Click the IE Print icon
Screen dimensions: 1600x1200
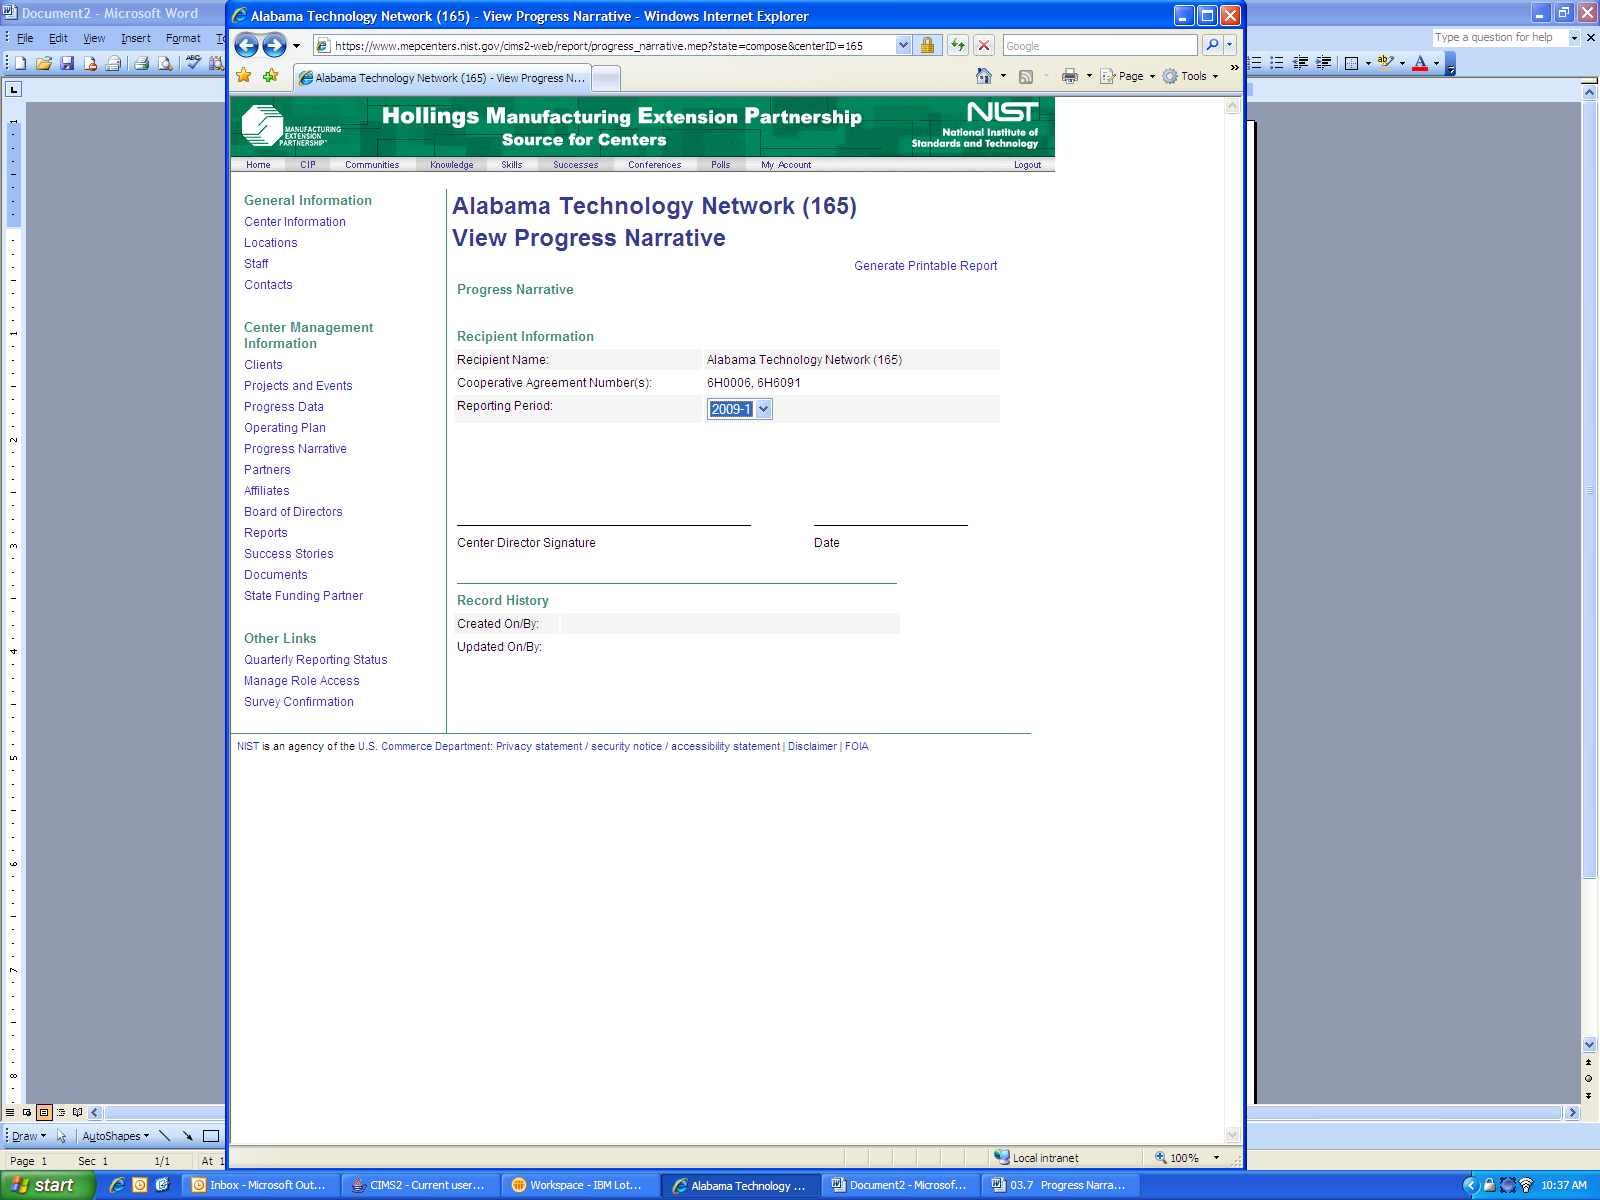(1070, 76)
